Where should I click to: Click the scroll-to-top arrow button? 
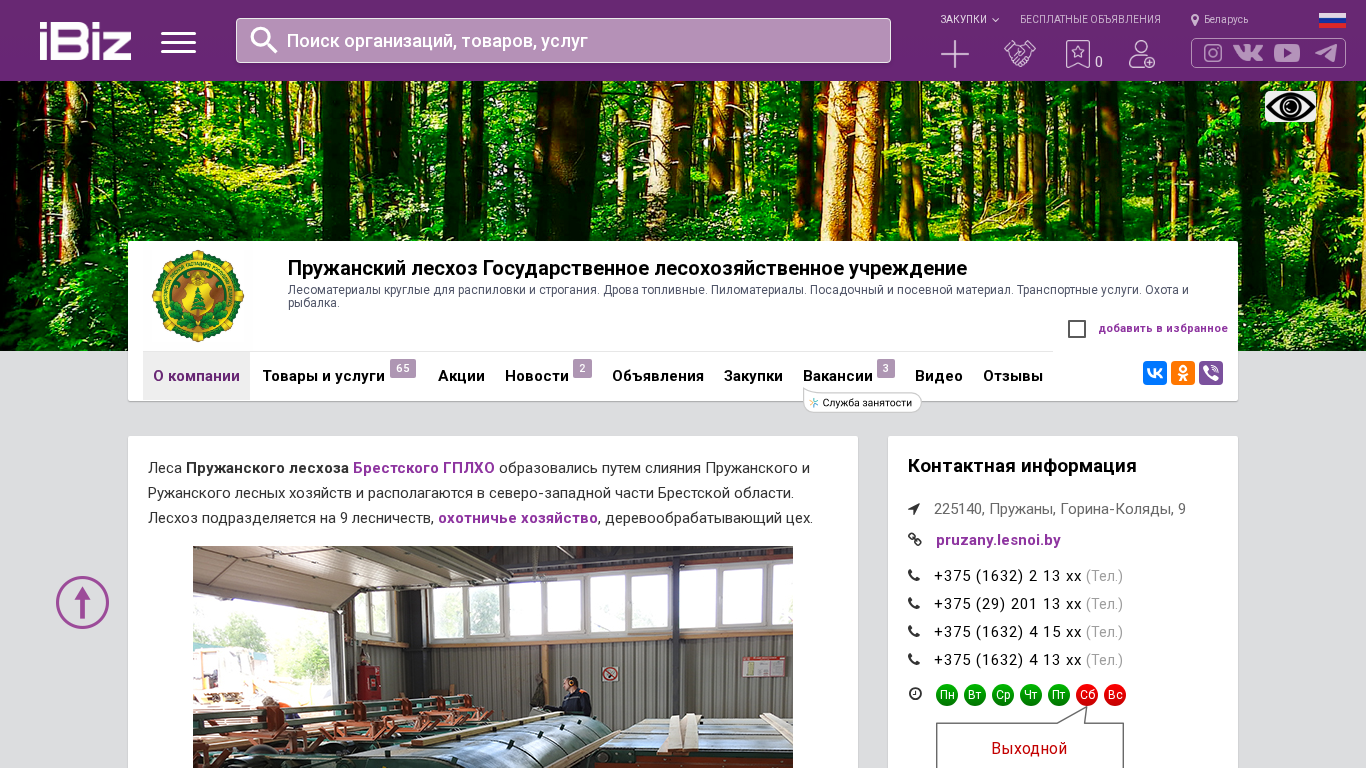82,602
